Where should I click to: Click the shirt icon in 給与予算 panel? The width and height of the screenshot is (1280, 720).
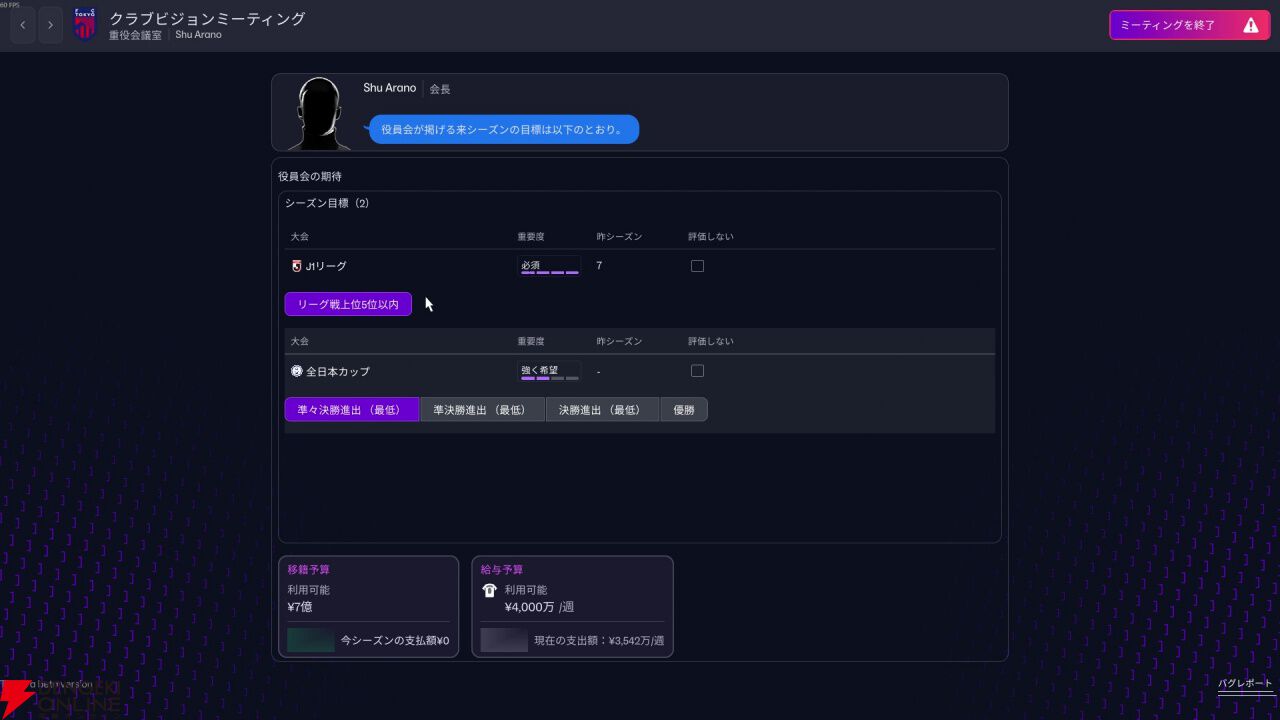[x=489, y=591]
